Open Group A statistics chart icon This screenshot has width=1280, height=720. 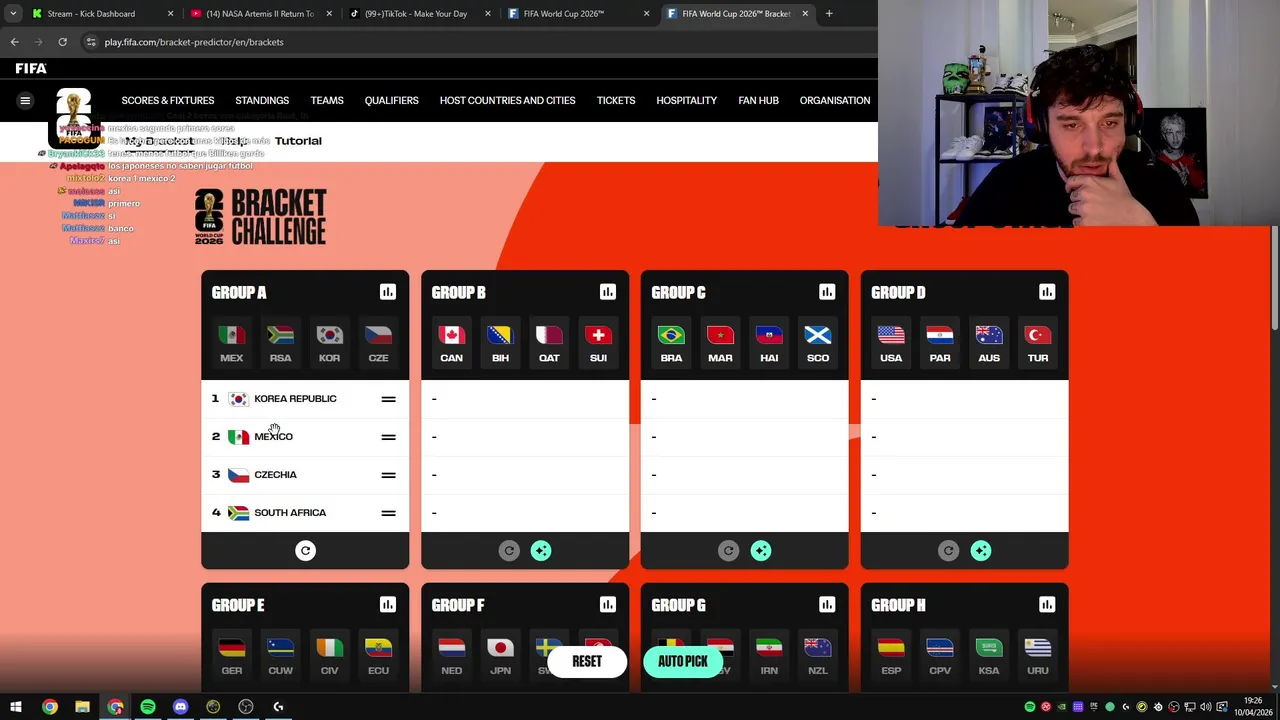tap(388, 292)
